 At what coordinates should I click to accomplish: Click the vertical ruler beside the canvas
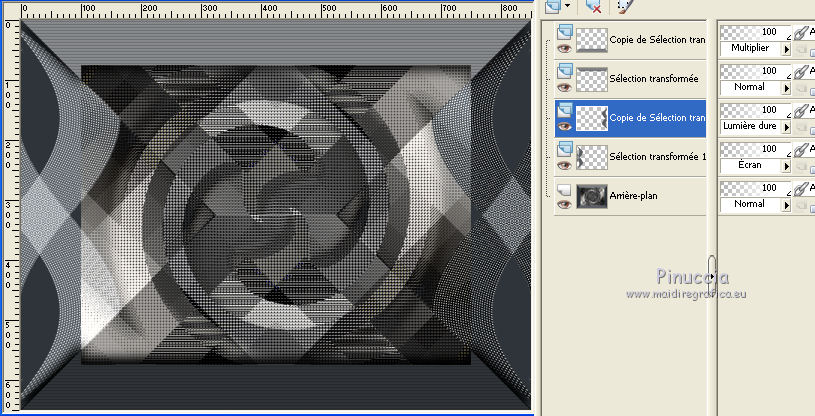coord(11,216)
